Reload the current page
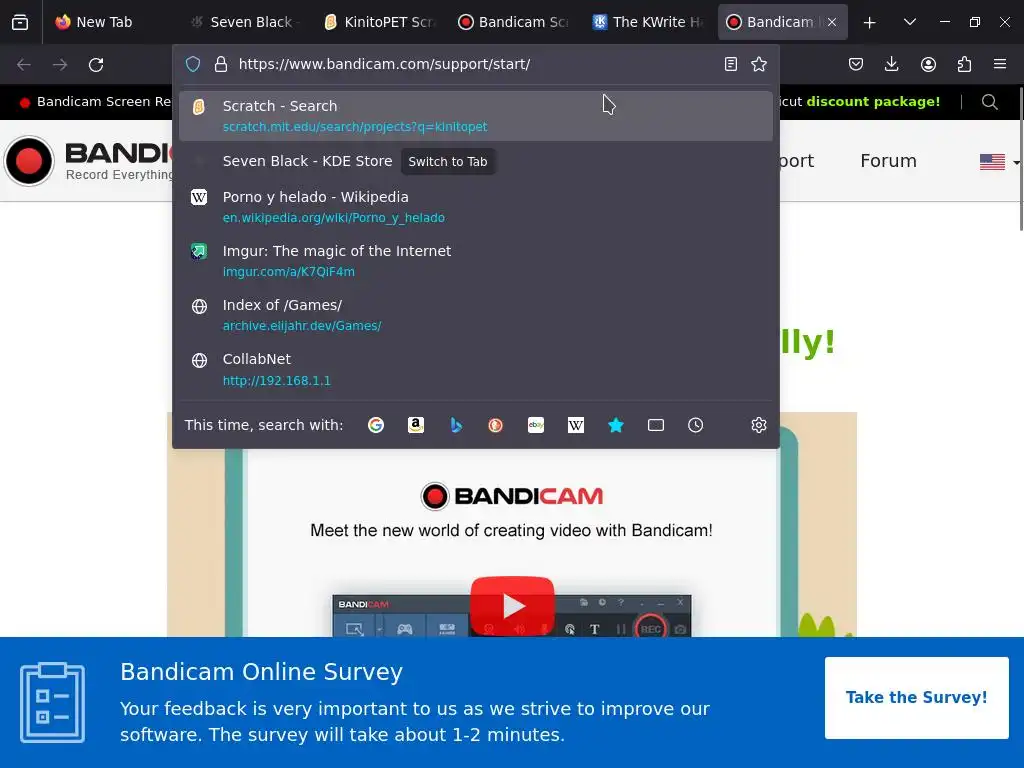The height and width of the screenshot is (768, 1024). [x=96, y=65]
